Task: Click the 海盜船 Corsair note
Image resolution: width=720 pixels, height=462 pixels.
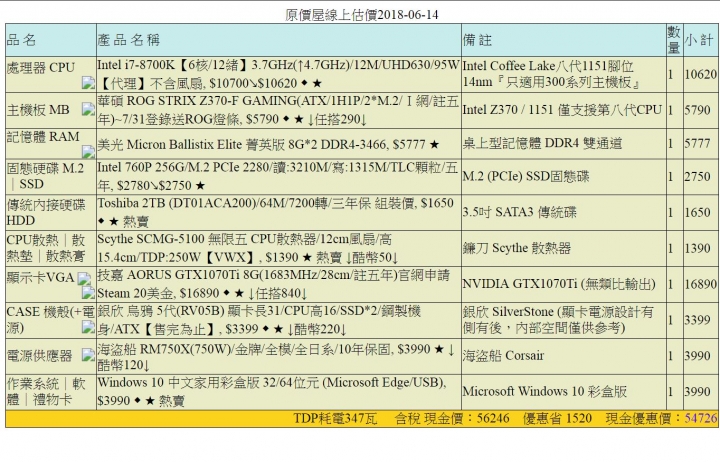Action: [x=503, y=355]
